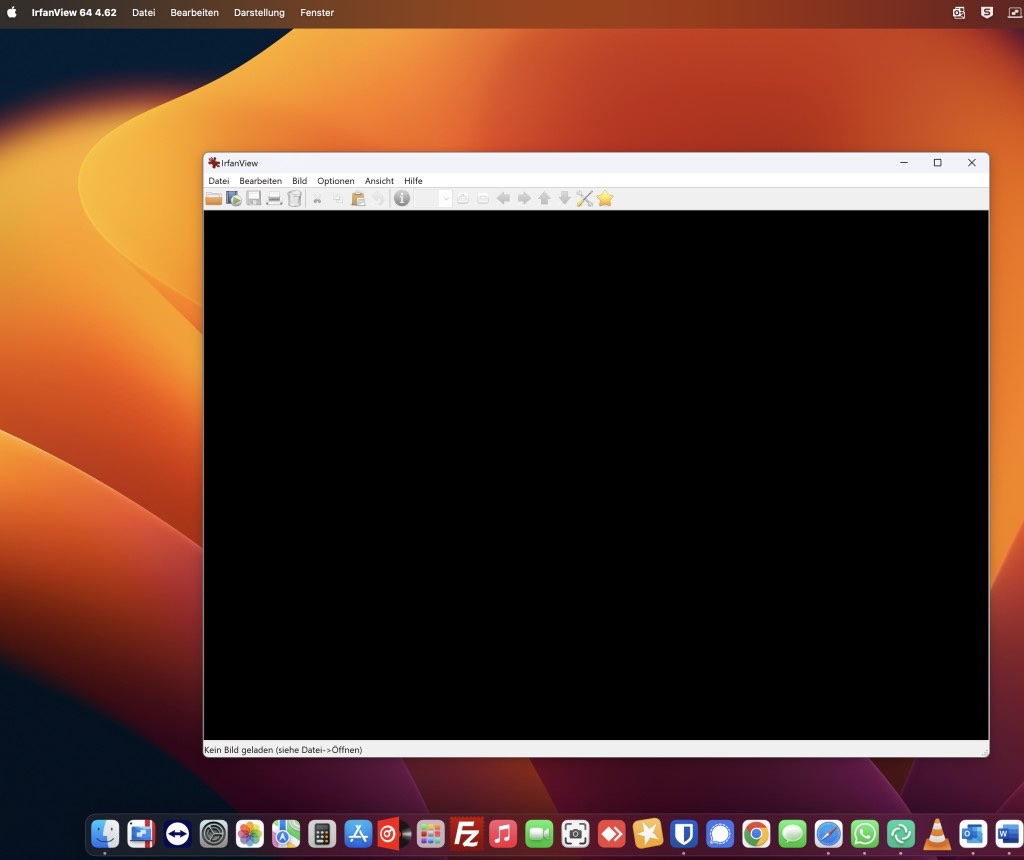The width and height of the screenshot is (1024, 860).
Task: Open the Optionen menu
Action: 336,181
